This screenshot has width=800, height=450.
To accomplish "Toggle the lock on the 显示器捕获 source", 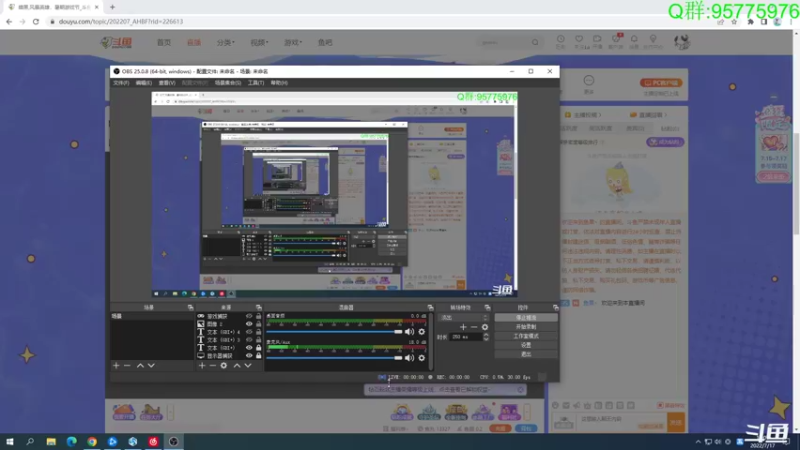I will pyautogui.click(x=259, y=356).
